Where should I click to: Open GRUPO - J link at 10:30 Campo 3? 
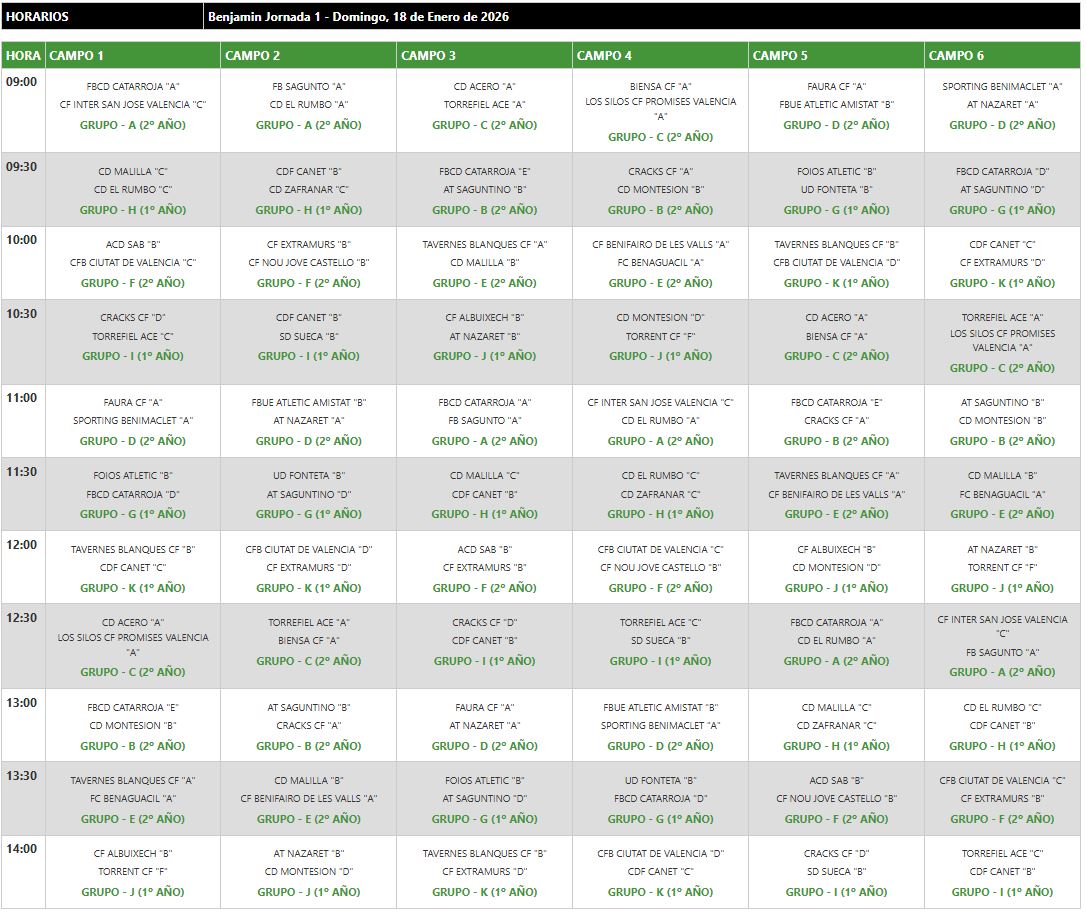tap(484, 356)
